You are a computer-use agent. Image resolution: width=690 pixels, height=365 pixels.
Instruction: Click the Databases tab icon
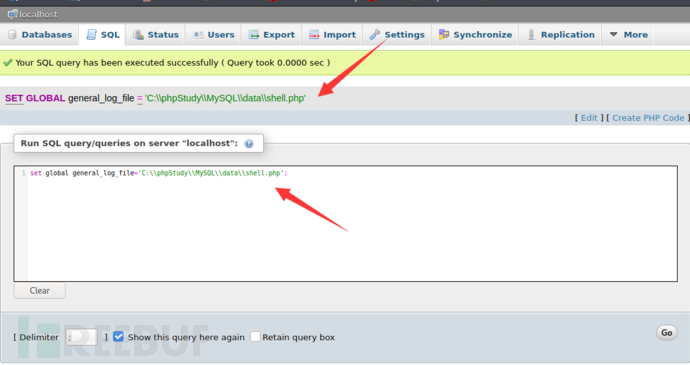click(x=12, y=35)
